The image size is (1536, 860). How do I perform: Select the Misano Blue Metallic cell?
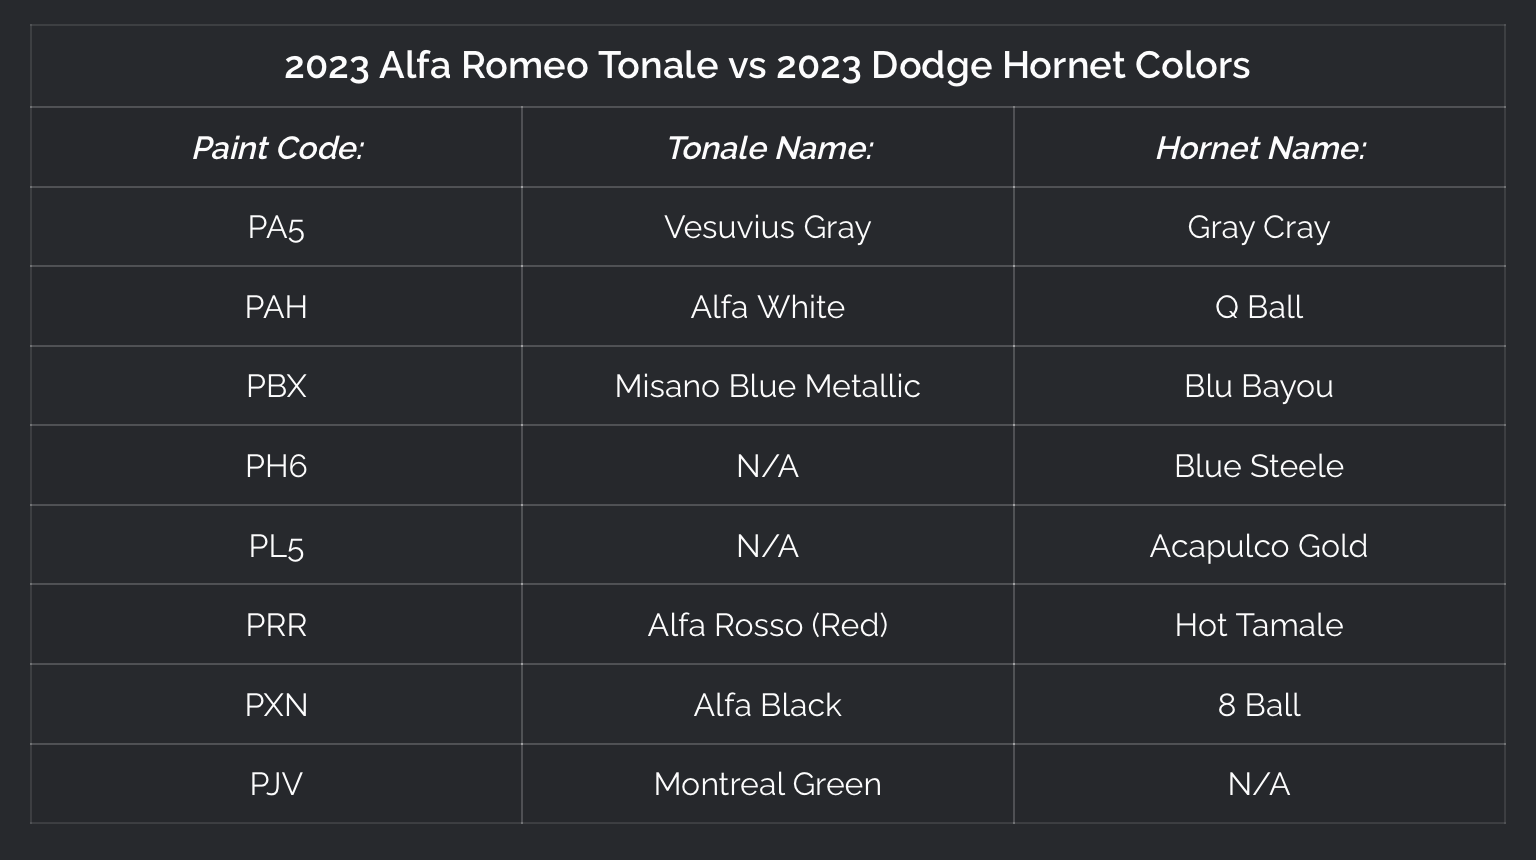[767, 386]
